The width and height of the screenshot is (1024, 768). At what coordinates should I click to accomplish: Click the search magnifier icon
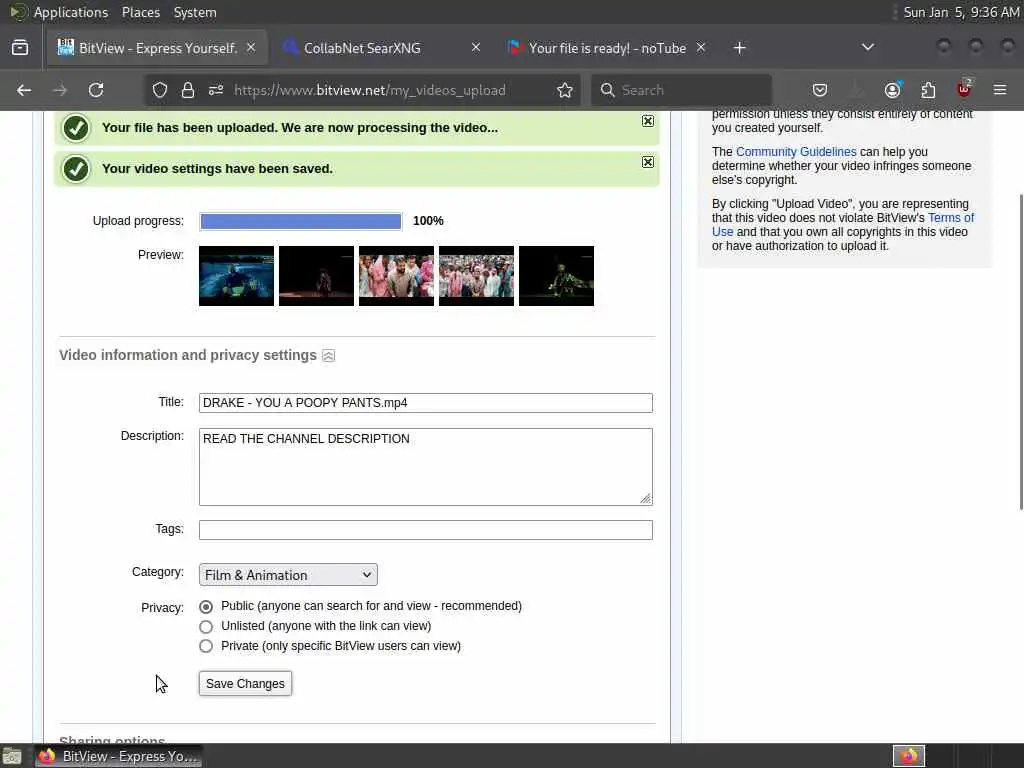[607, 90]
